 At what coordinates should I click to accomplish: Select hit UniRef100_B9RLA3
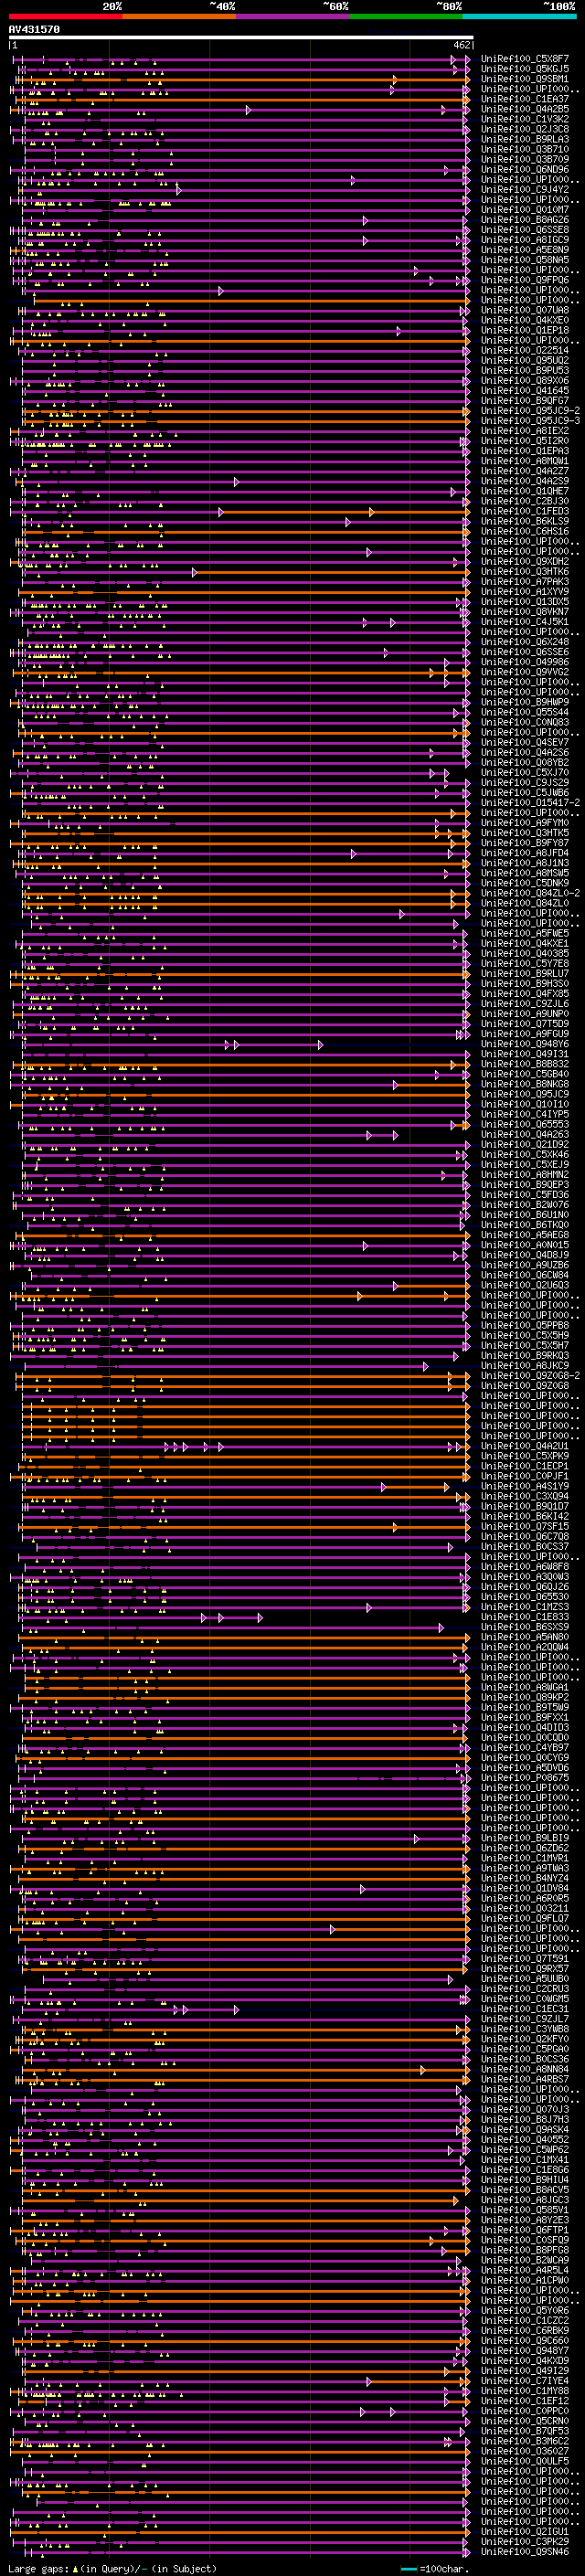525,139
